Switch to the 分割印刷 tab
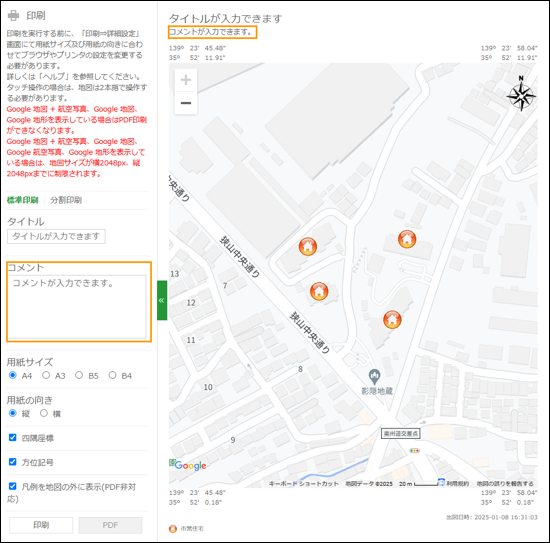550x543 pixels. (x=66, y=200)
